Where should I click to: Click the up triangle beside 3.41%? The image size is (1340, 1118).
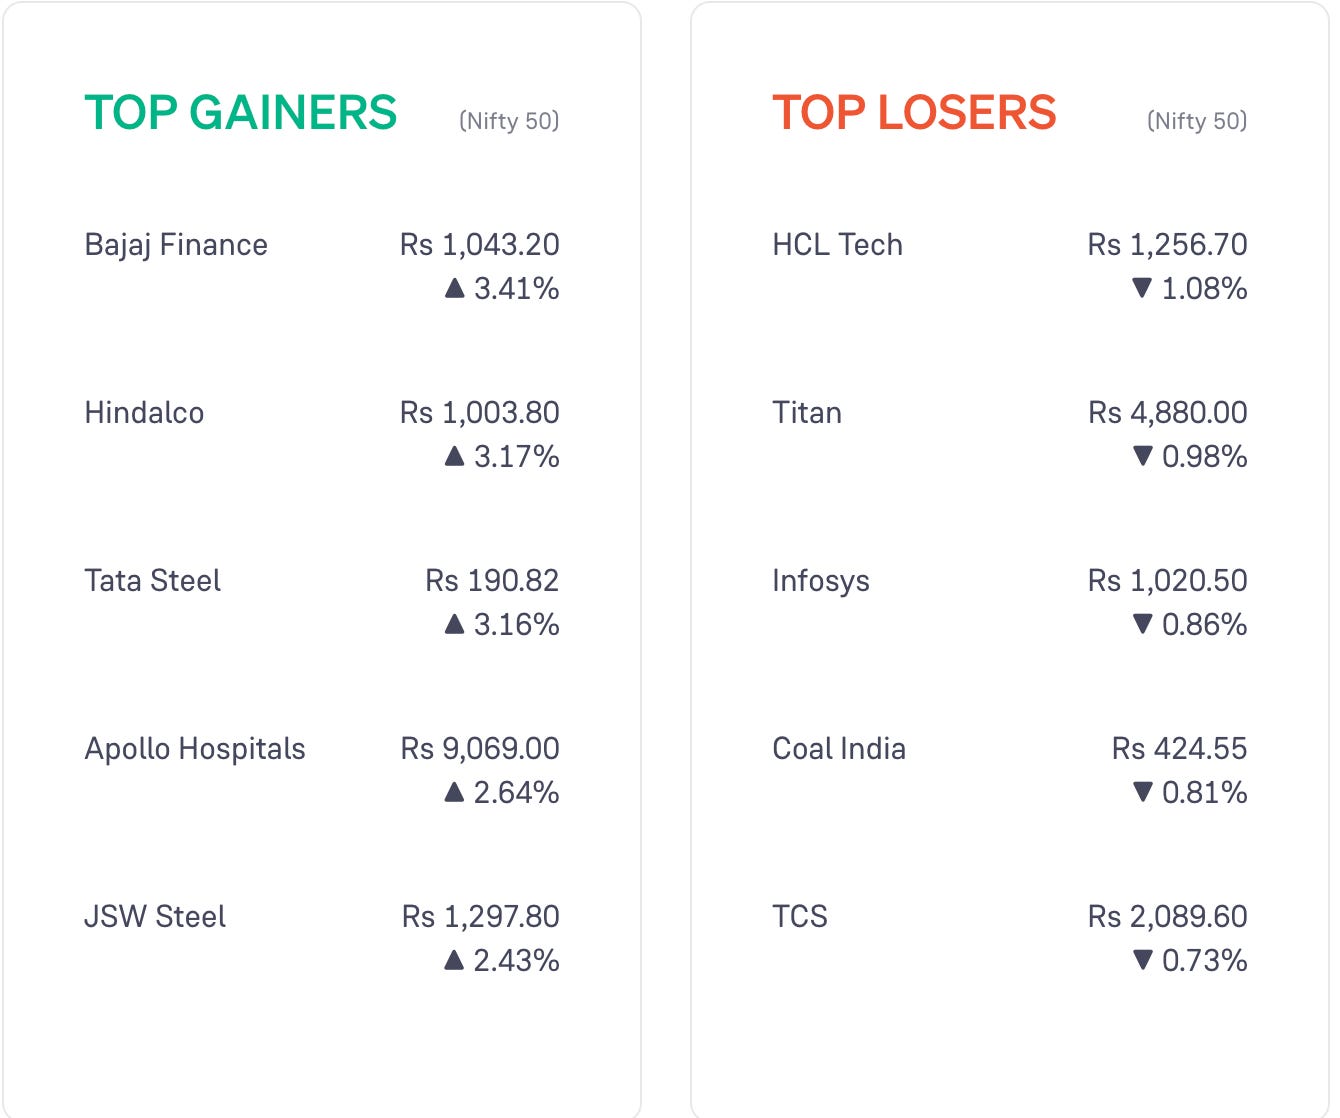tap(454, 289)
